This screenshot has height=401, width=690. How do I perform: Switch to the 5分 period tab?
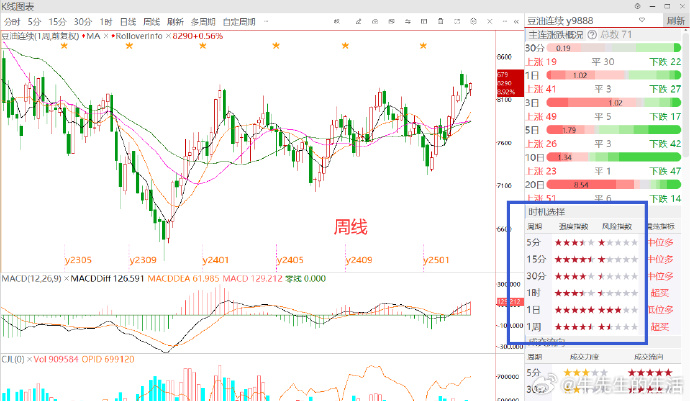[x=34, y=22]
